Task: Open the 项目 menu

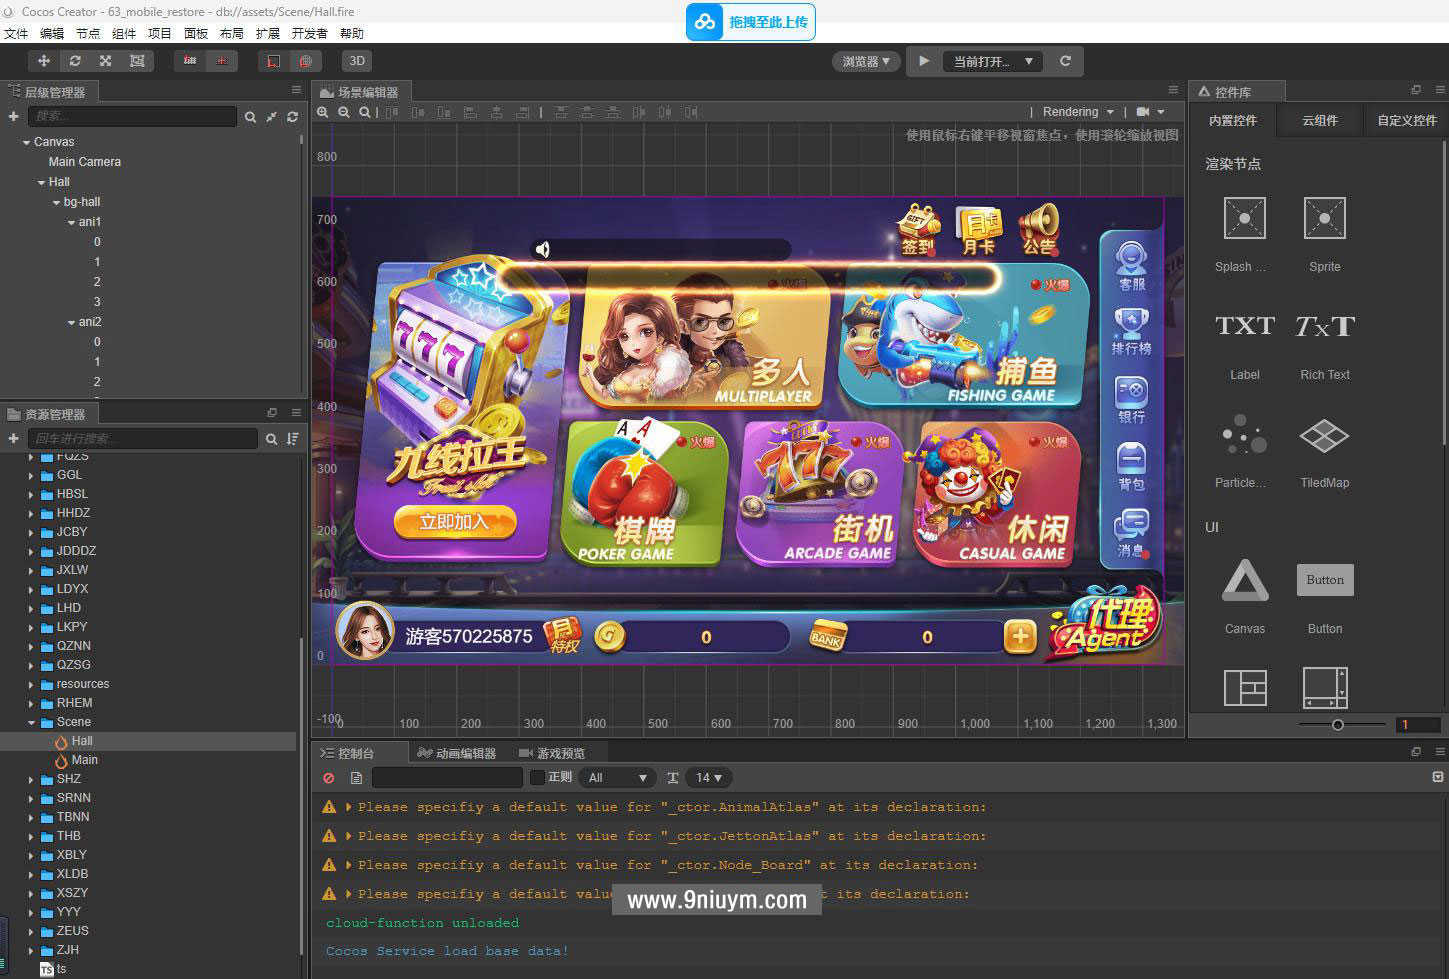Action: click(160, 33)
